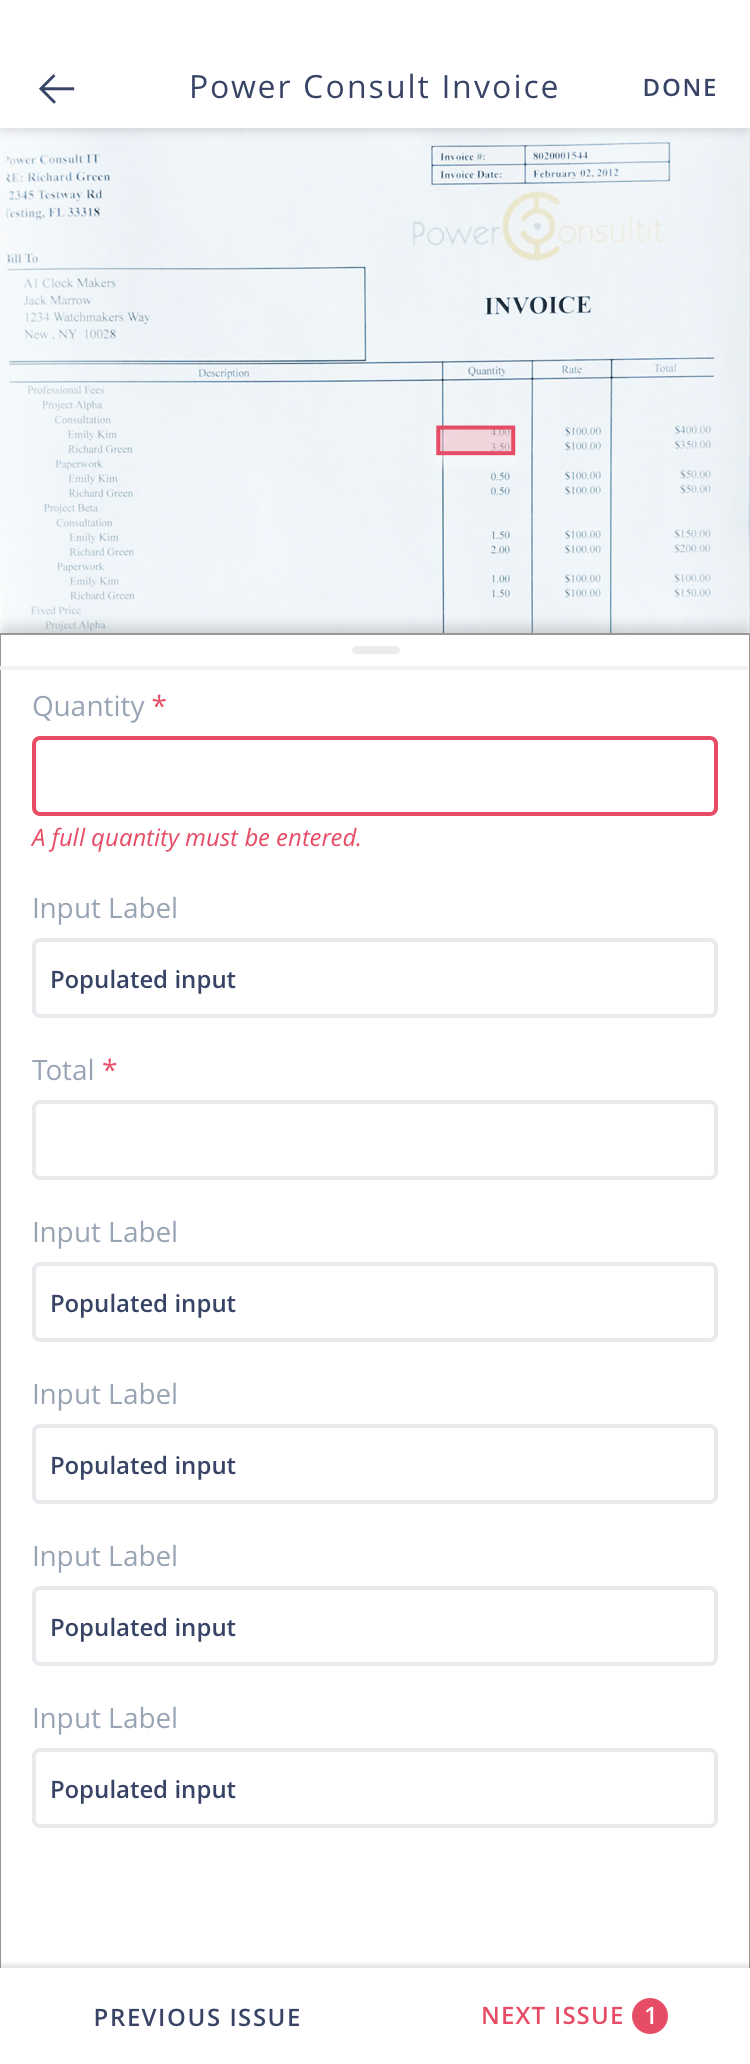Click the highlighted quantity box on invoice
Image resolution: width=750 pixels, height=2064 pixels.
pos(476,440)
